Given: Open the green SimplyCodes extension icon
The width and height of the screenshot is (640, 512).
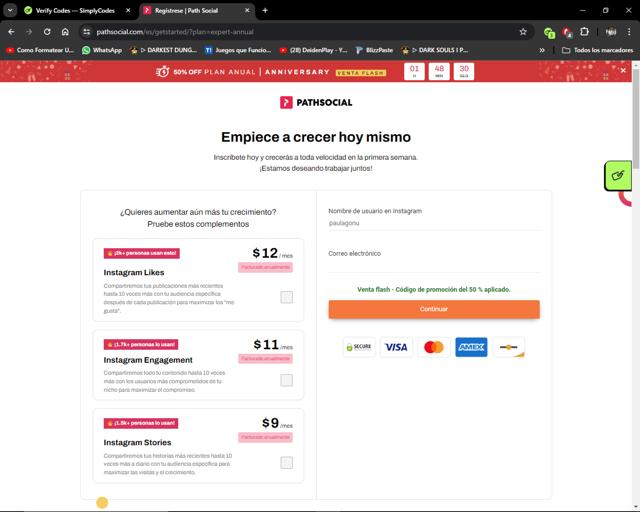Looking at the screenshot, I should (549, 32).
